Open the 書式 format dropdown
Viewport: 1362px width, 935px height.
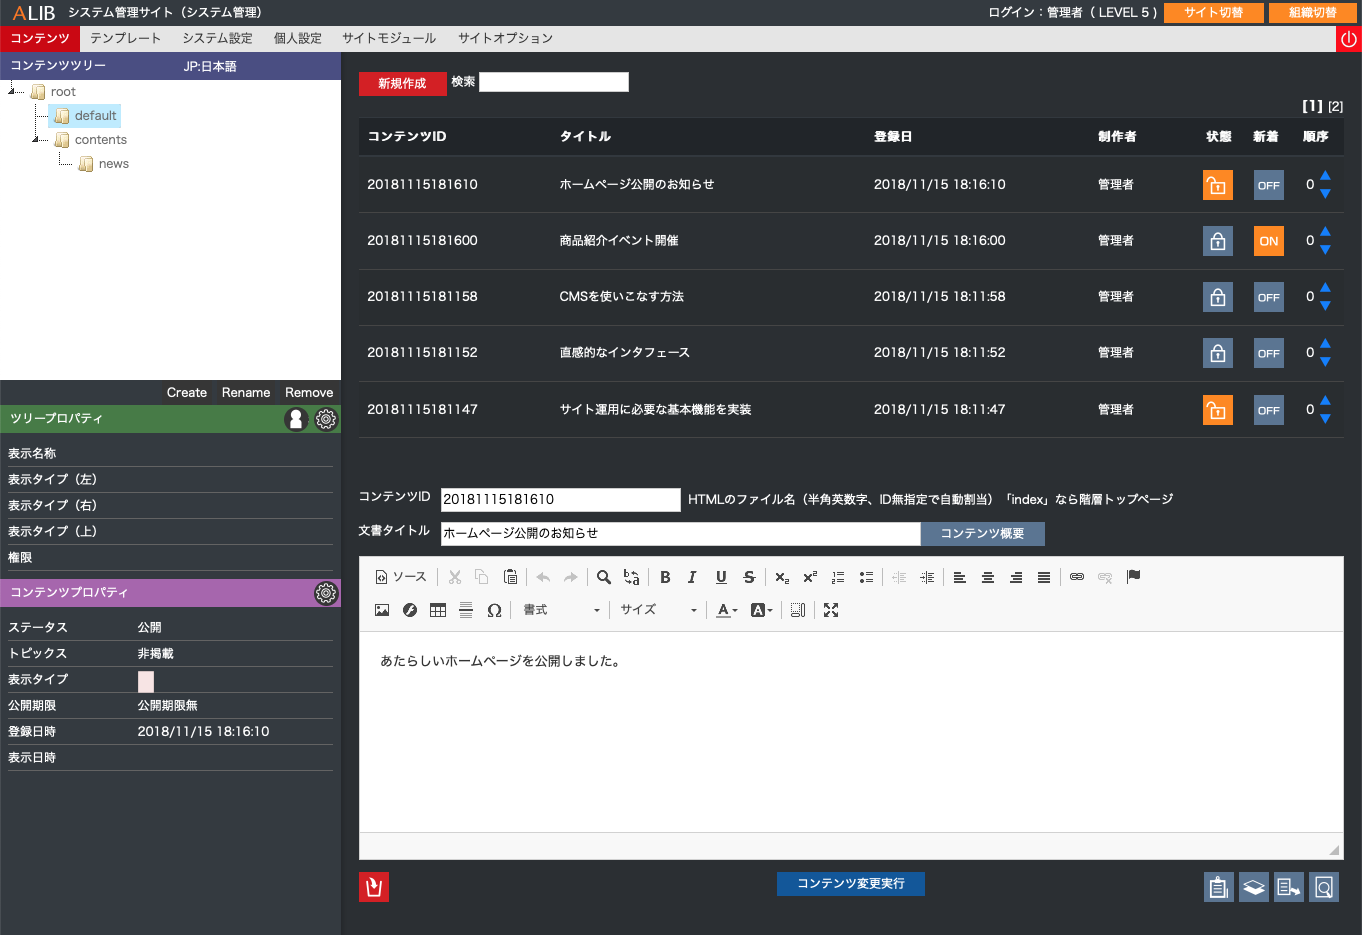click(x=562, y=610)
